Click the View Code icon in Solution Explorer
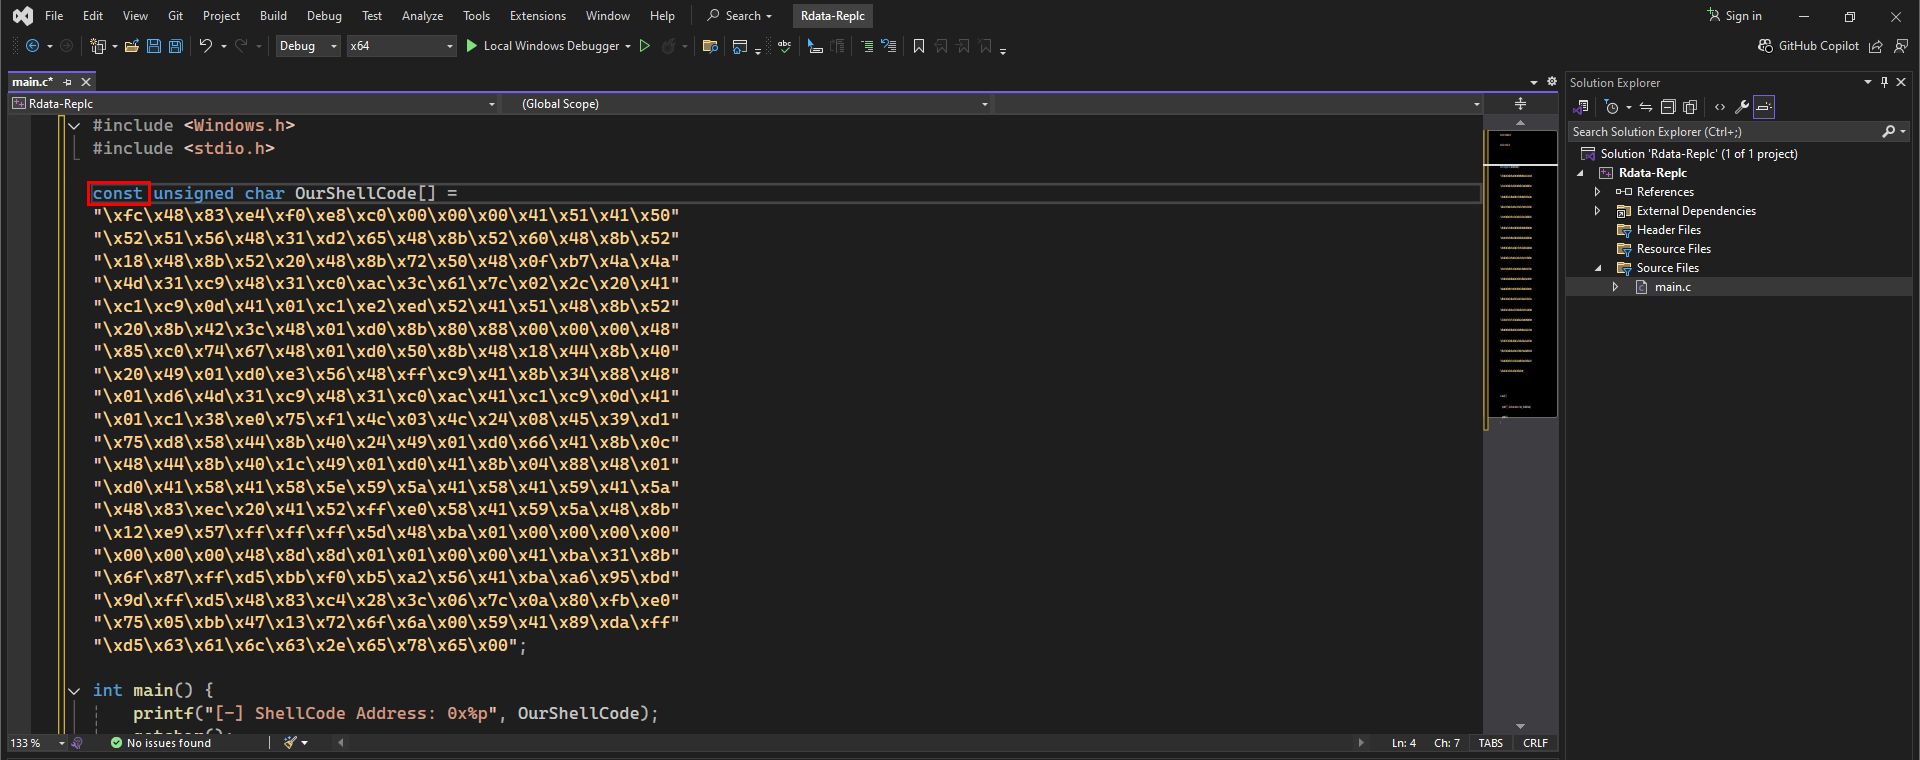This screenshot has height=760, width=1920. tap(1720, 107)
